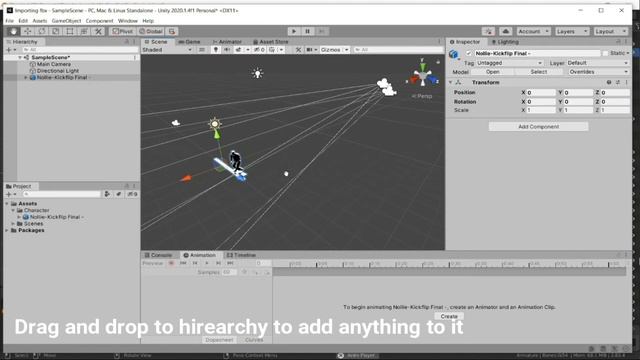Viewport: 640px width, 360px height.
Task: Open the GameObject menu
Action: [66, 21]
